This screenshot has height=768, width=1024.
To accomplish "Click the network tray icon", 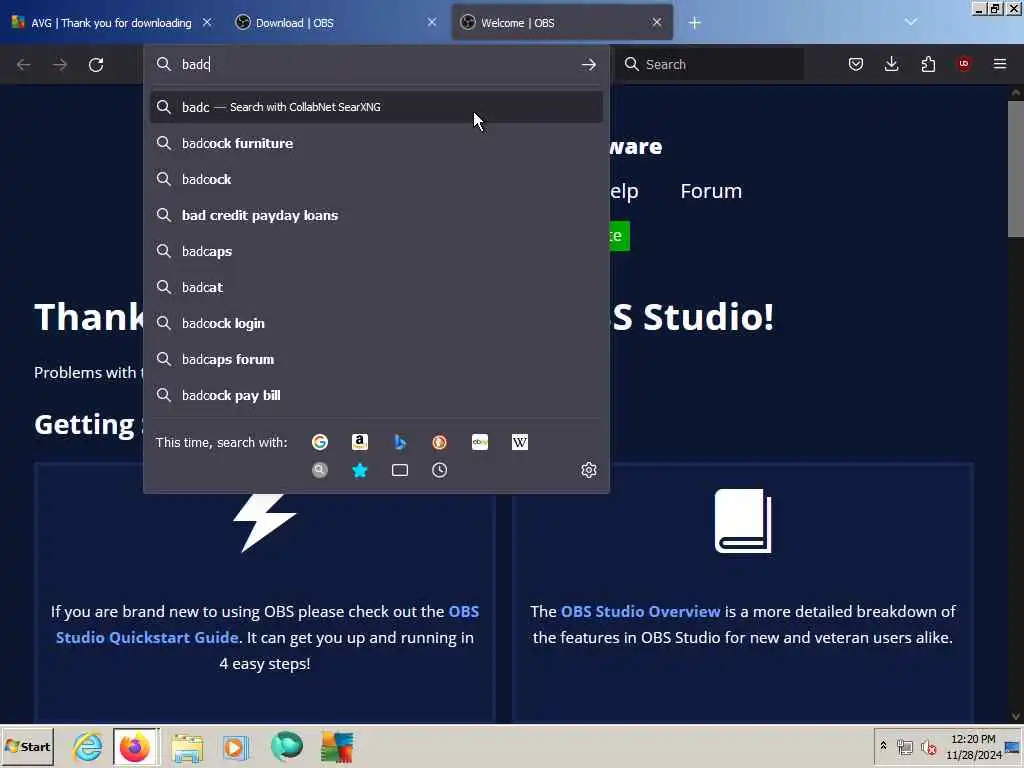I will point(904,746).
